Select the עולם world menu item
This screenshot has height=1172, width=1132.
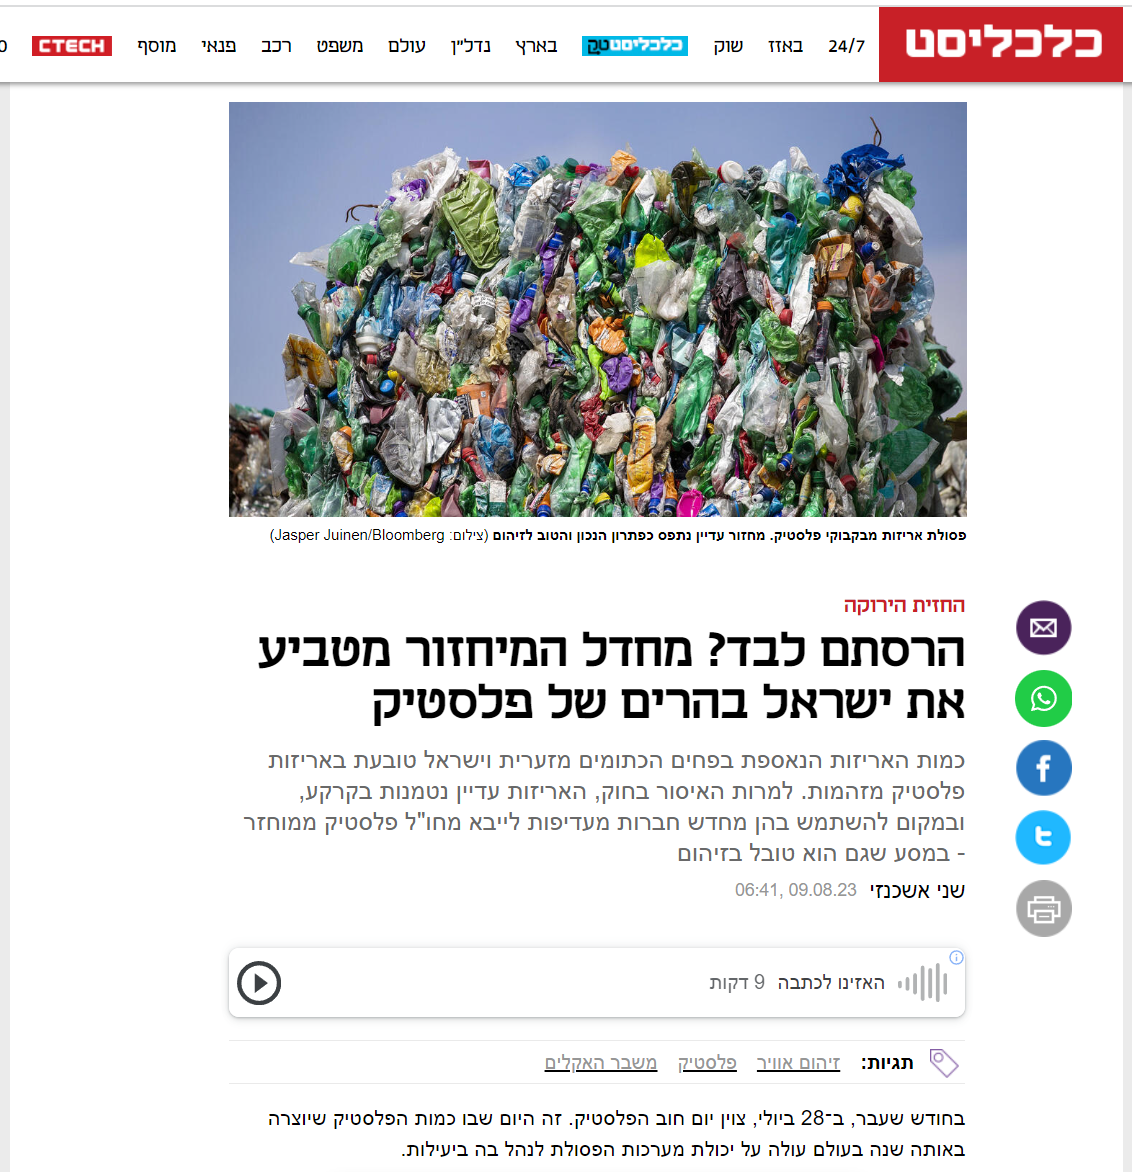[x=407, y=46]
